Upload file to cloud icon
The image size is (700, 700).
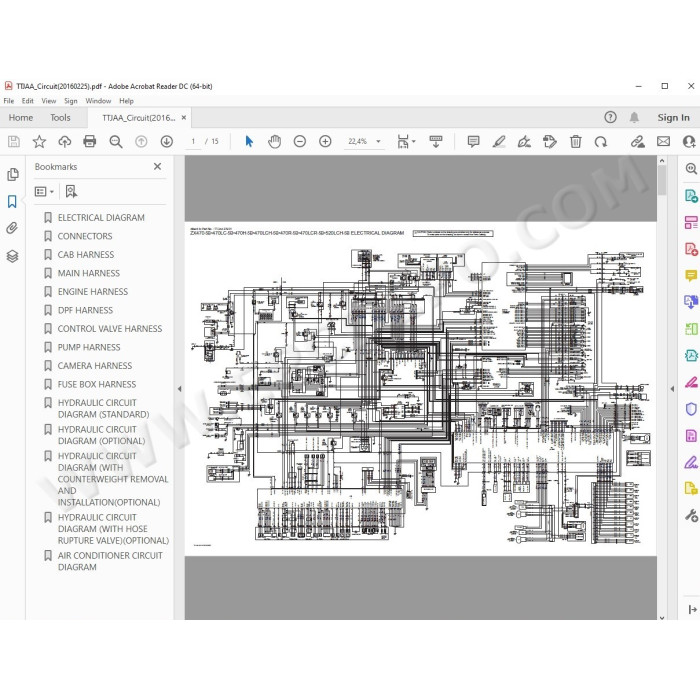[x=65, y=142]
